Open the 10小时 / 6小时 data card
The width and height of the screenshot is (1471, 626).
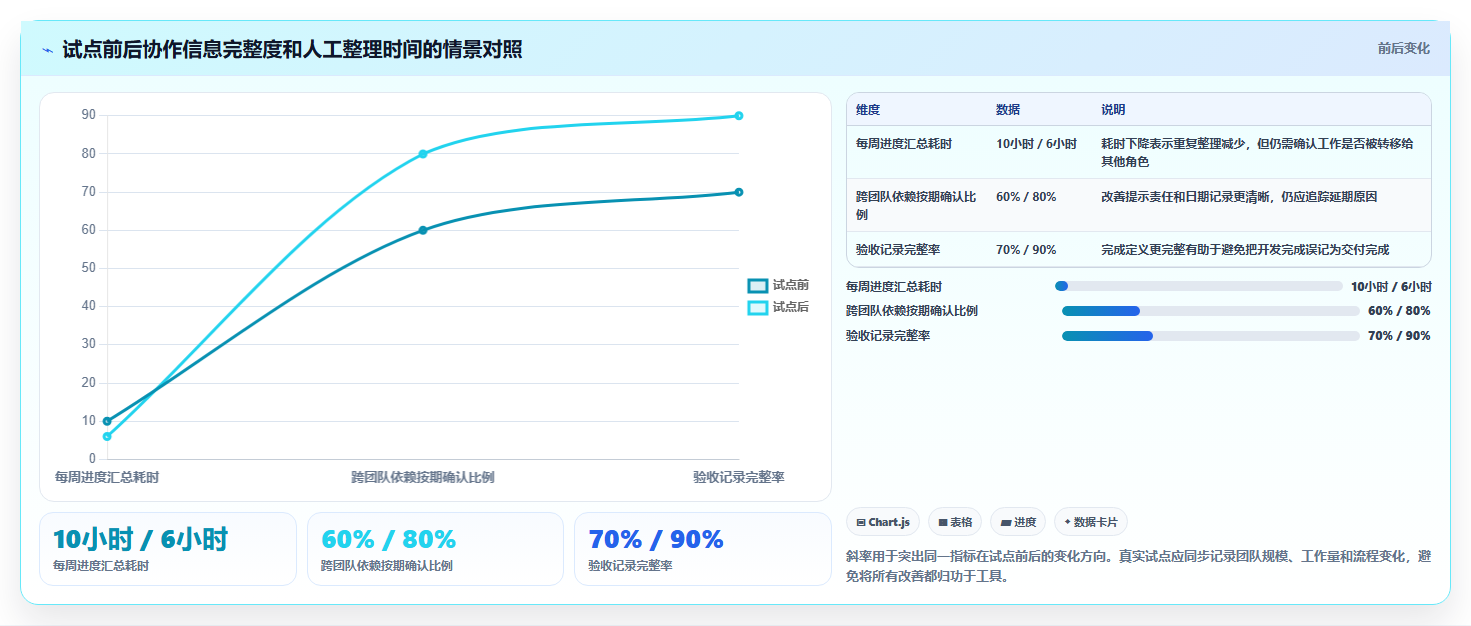click(168, 549)
